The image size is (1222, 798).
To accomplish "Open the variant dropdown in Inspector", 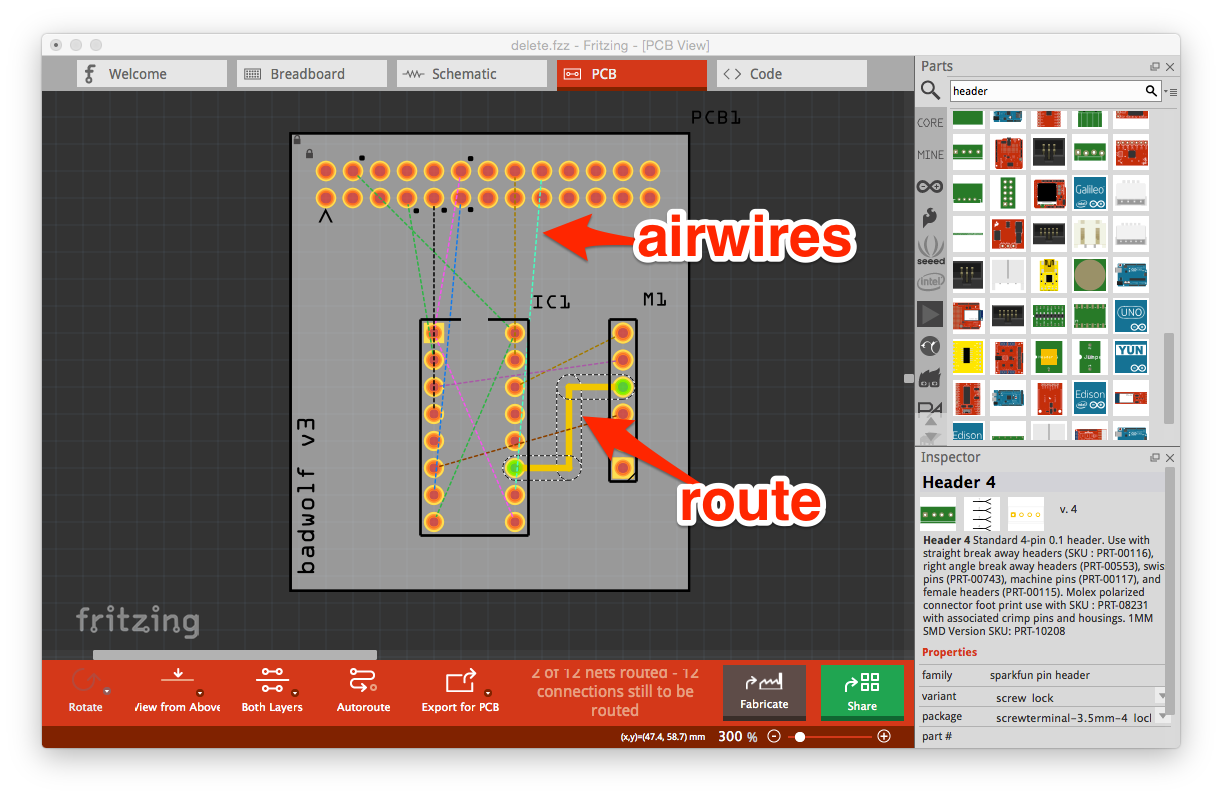I will 1160,697.
